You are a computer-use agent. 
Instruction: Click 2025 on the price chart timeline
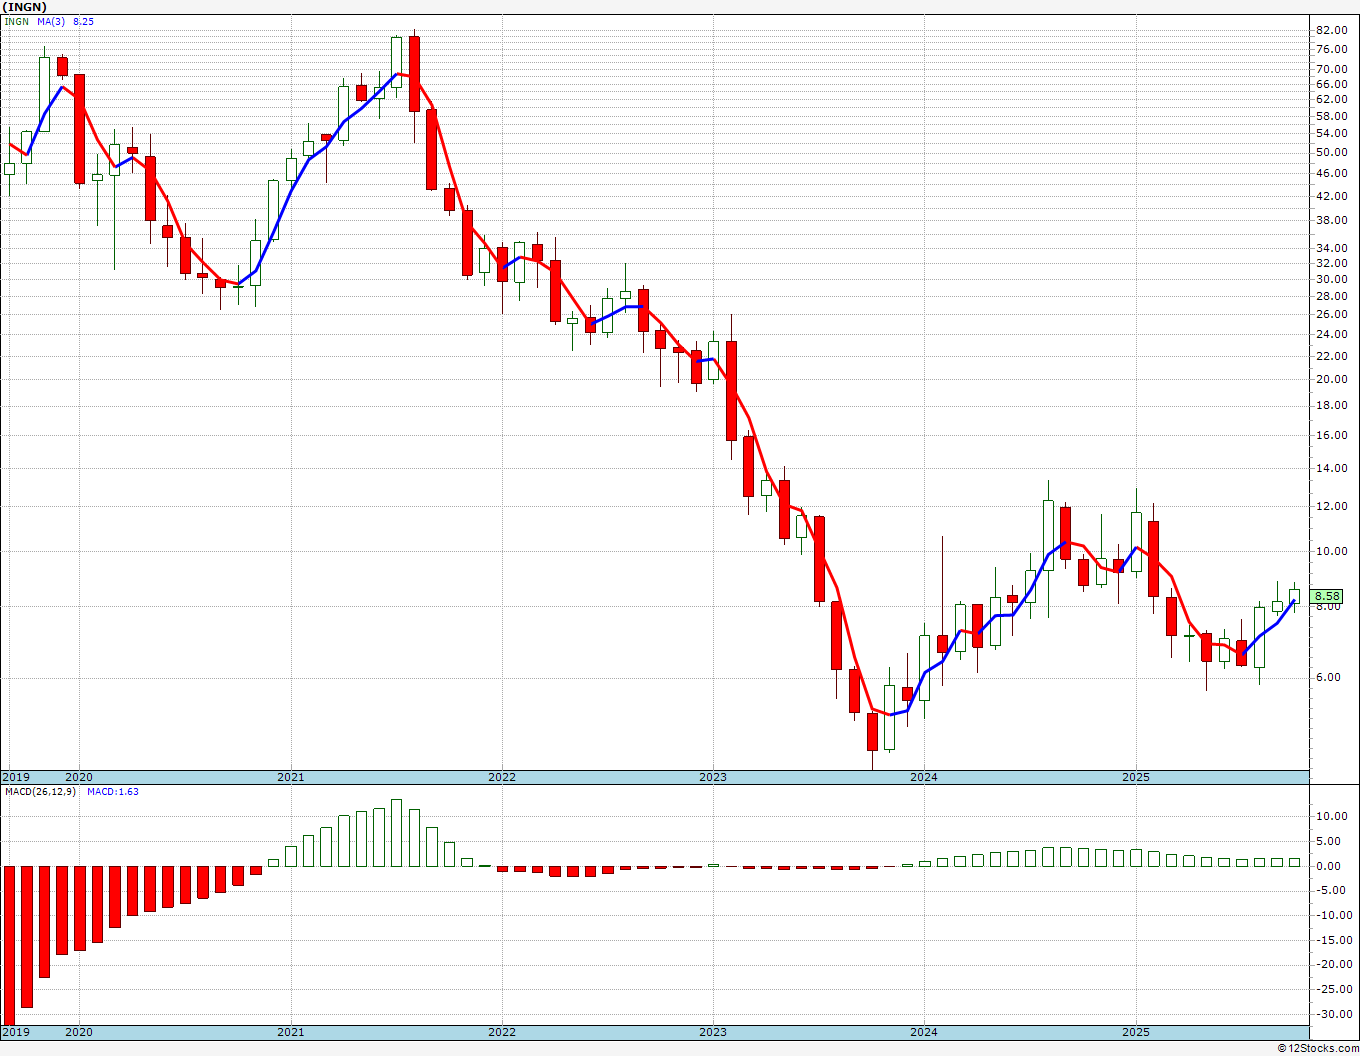[1136, 777]
